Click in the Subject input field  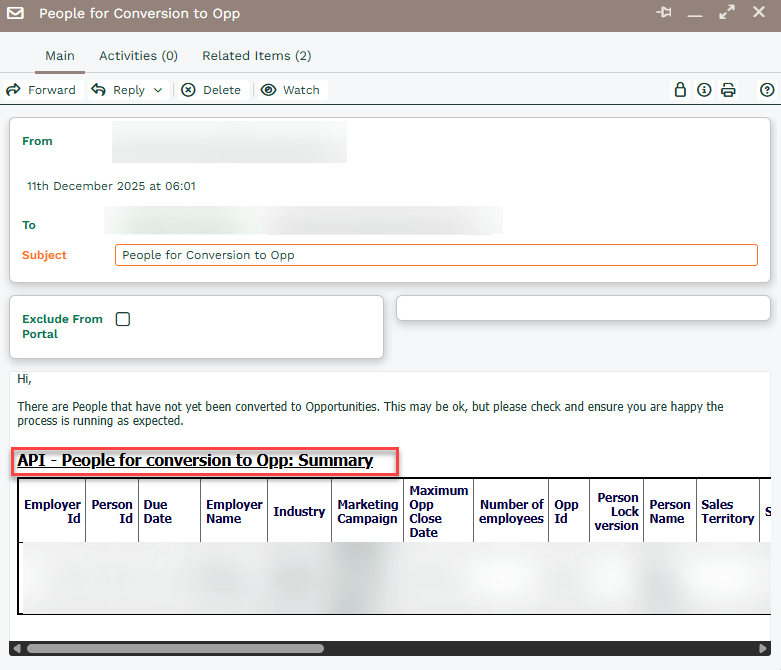435,255
